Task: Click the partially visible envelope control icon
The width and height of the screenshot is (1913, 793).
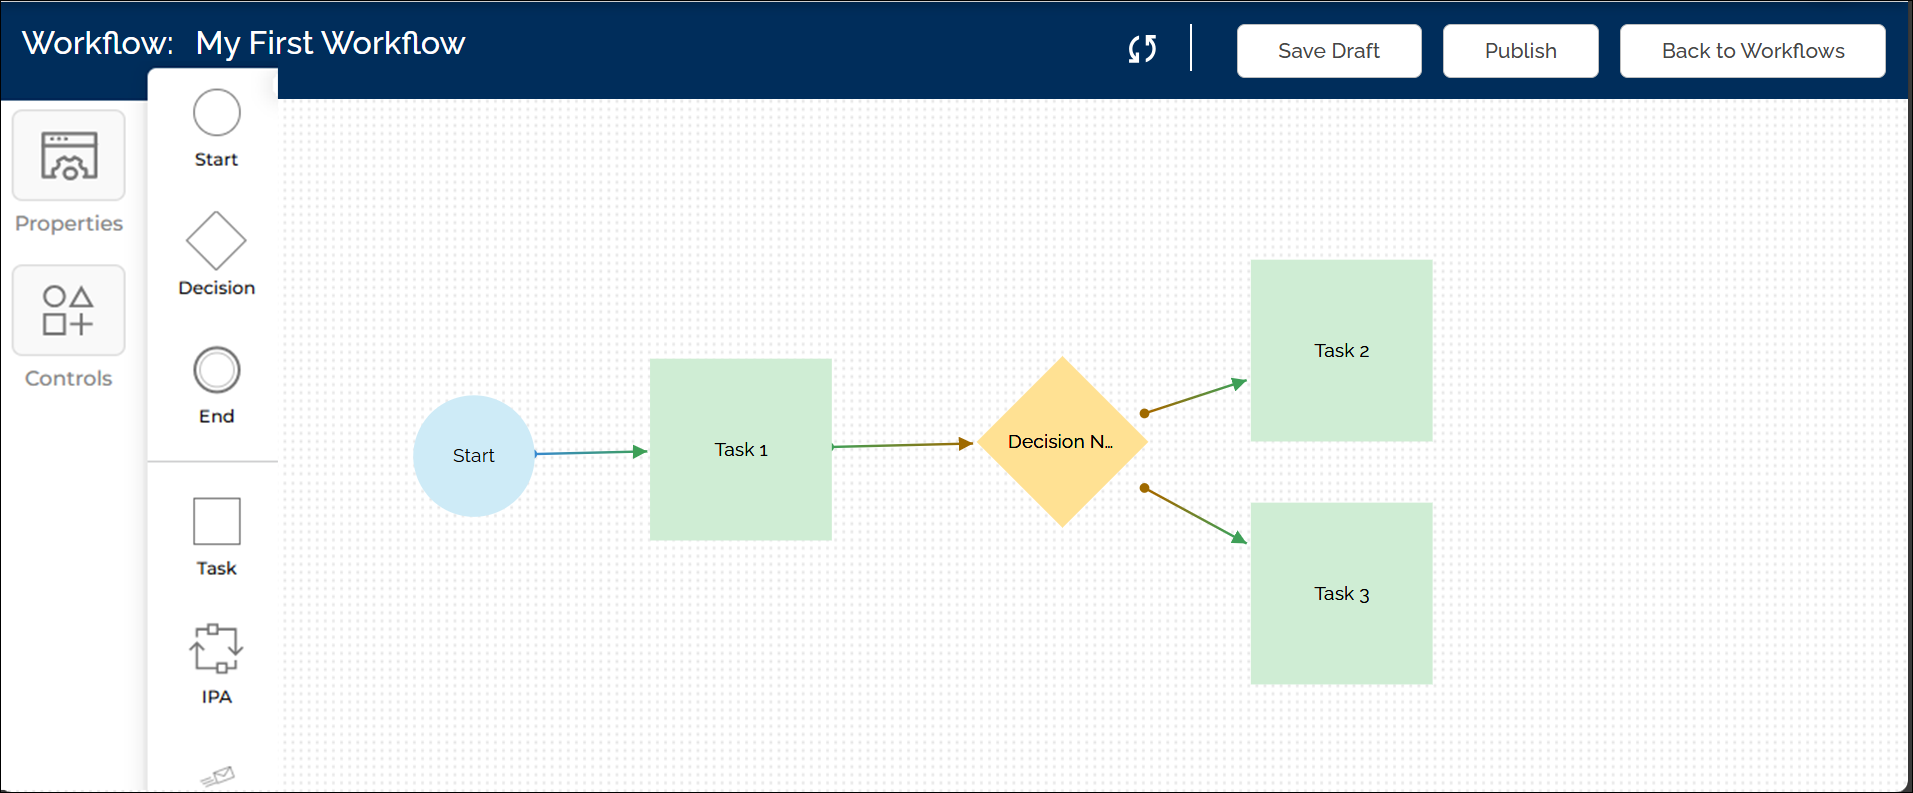Action: (x=217, y=776)
